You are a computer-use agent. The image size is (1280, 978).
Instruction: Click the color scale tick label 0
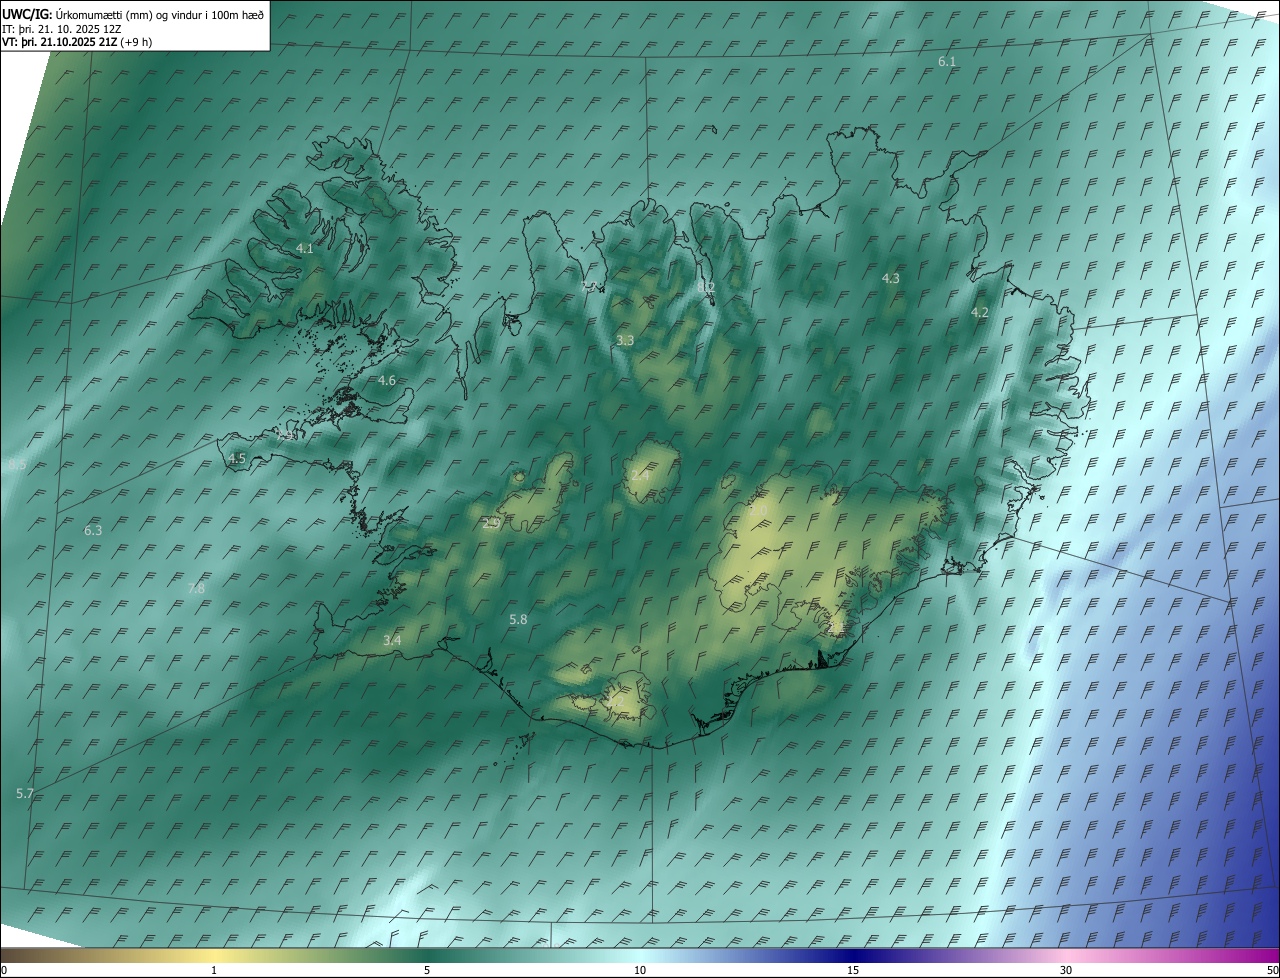[x=4, y=970]
